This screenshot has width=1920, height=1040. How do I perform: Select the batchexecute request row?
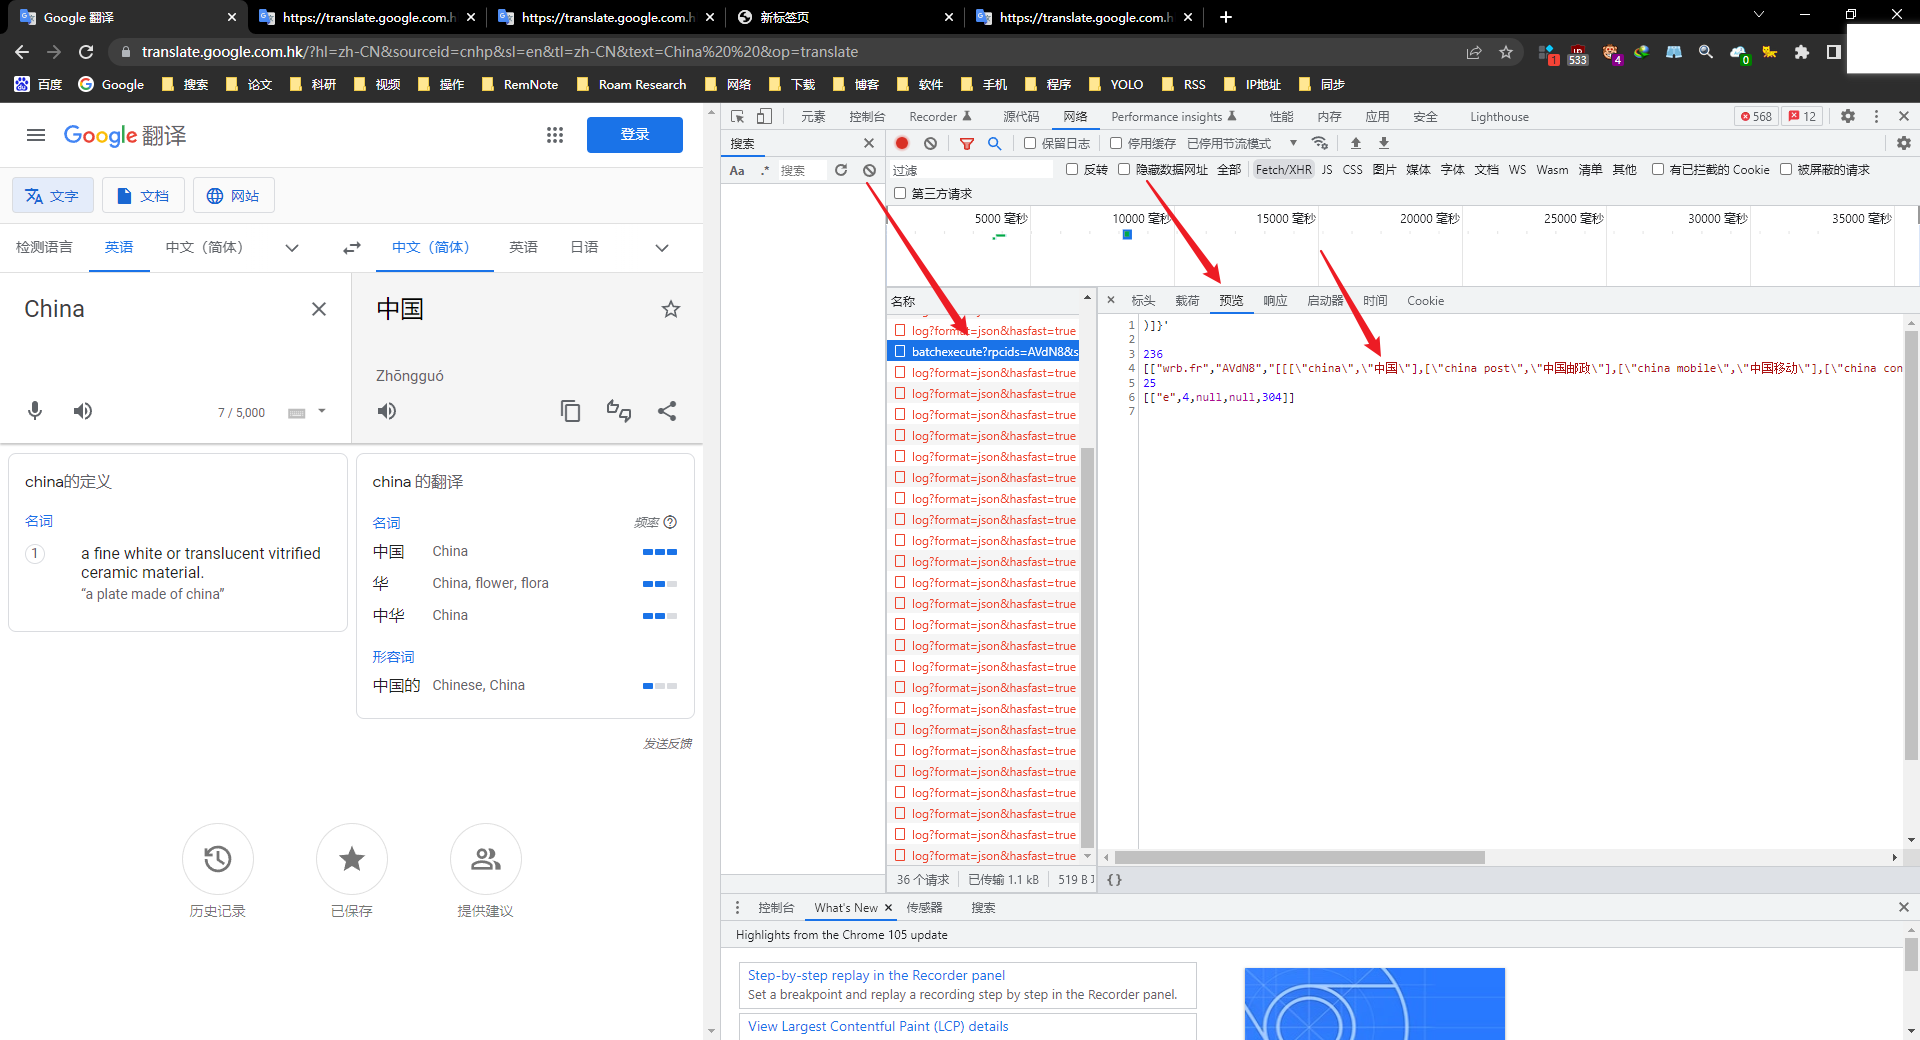pyautogui.click(x=983, y=351)
